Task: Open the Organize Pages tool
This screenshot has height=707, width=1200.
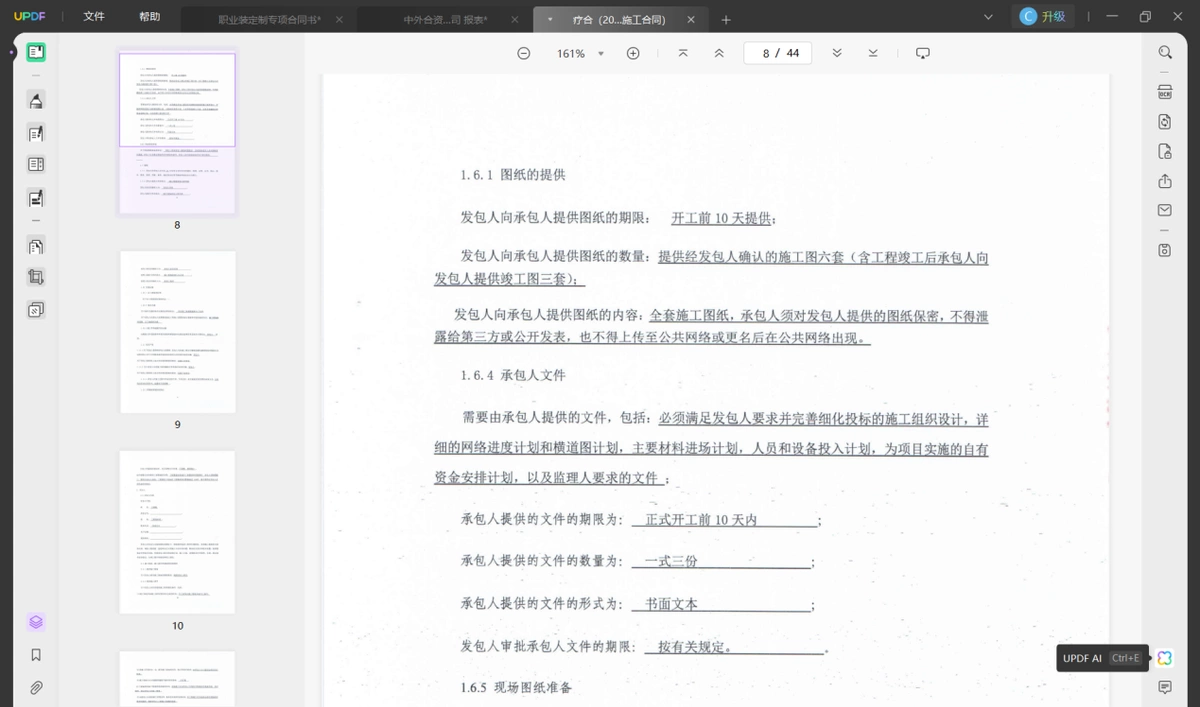Action: 36,246
